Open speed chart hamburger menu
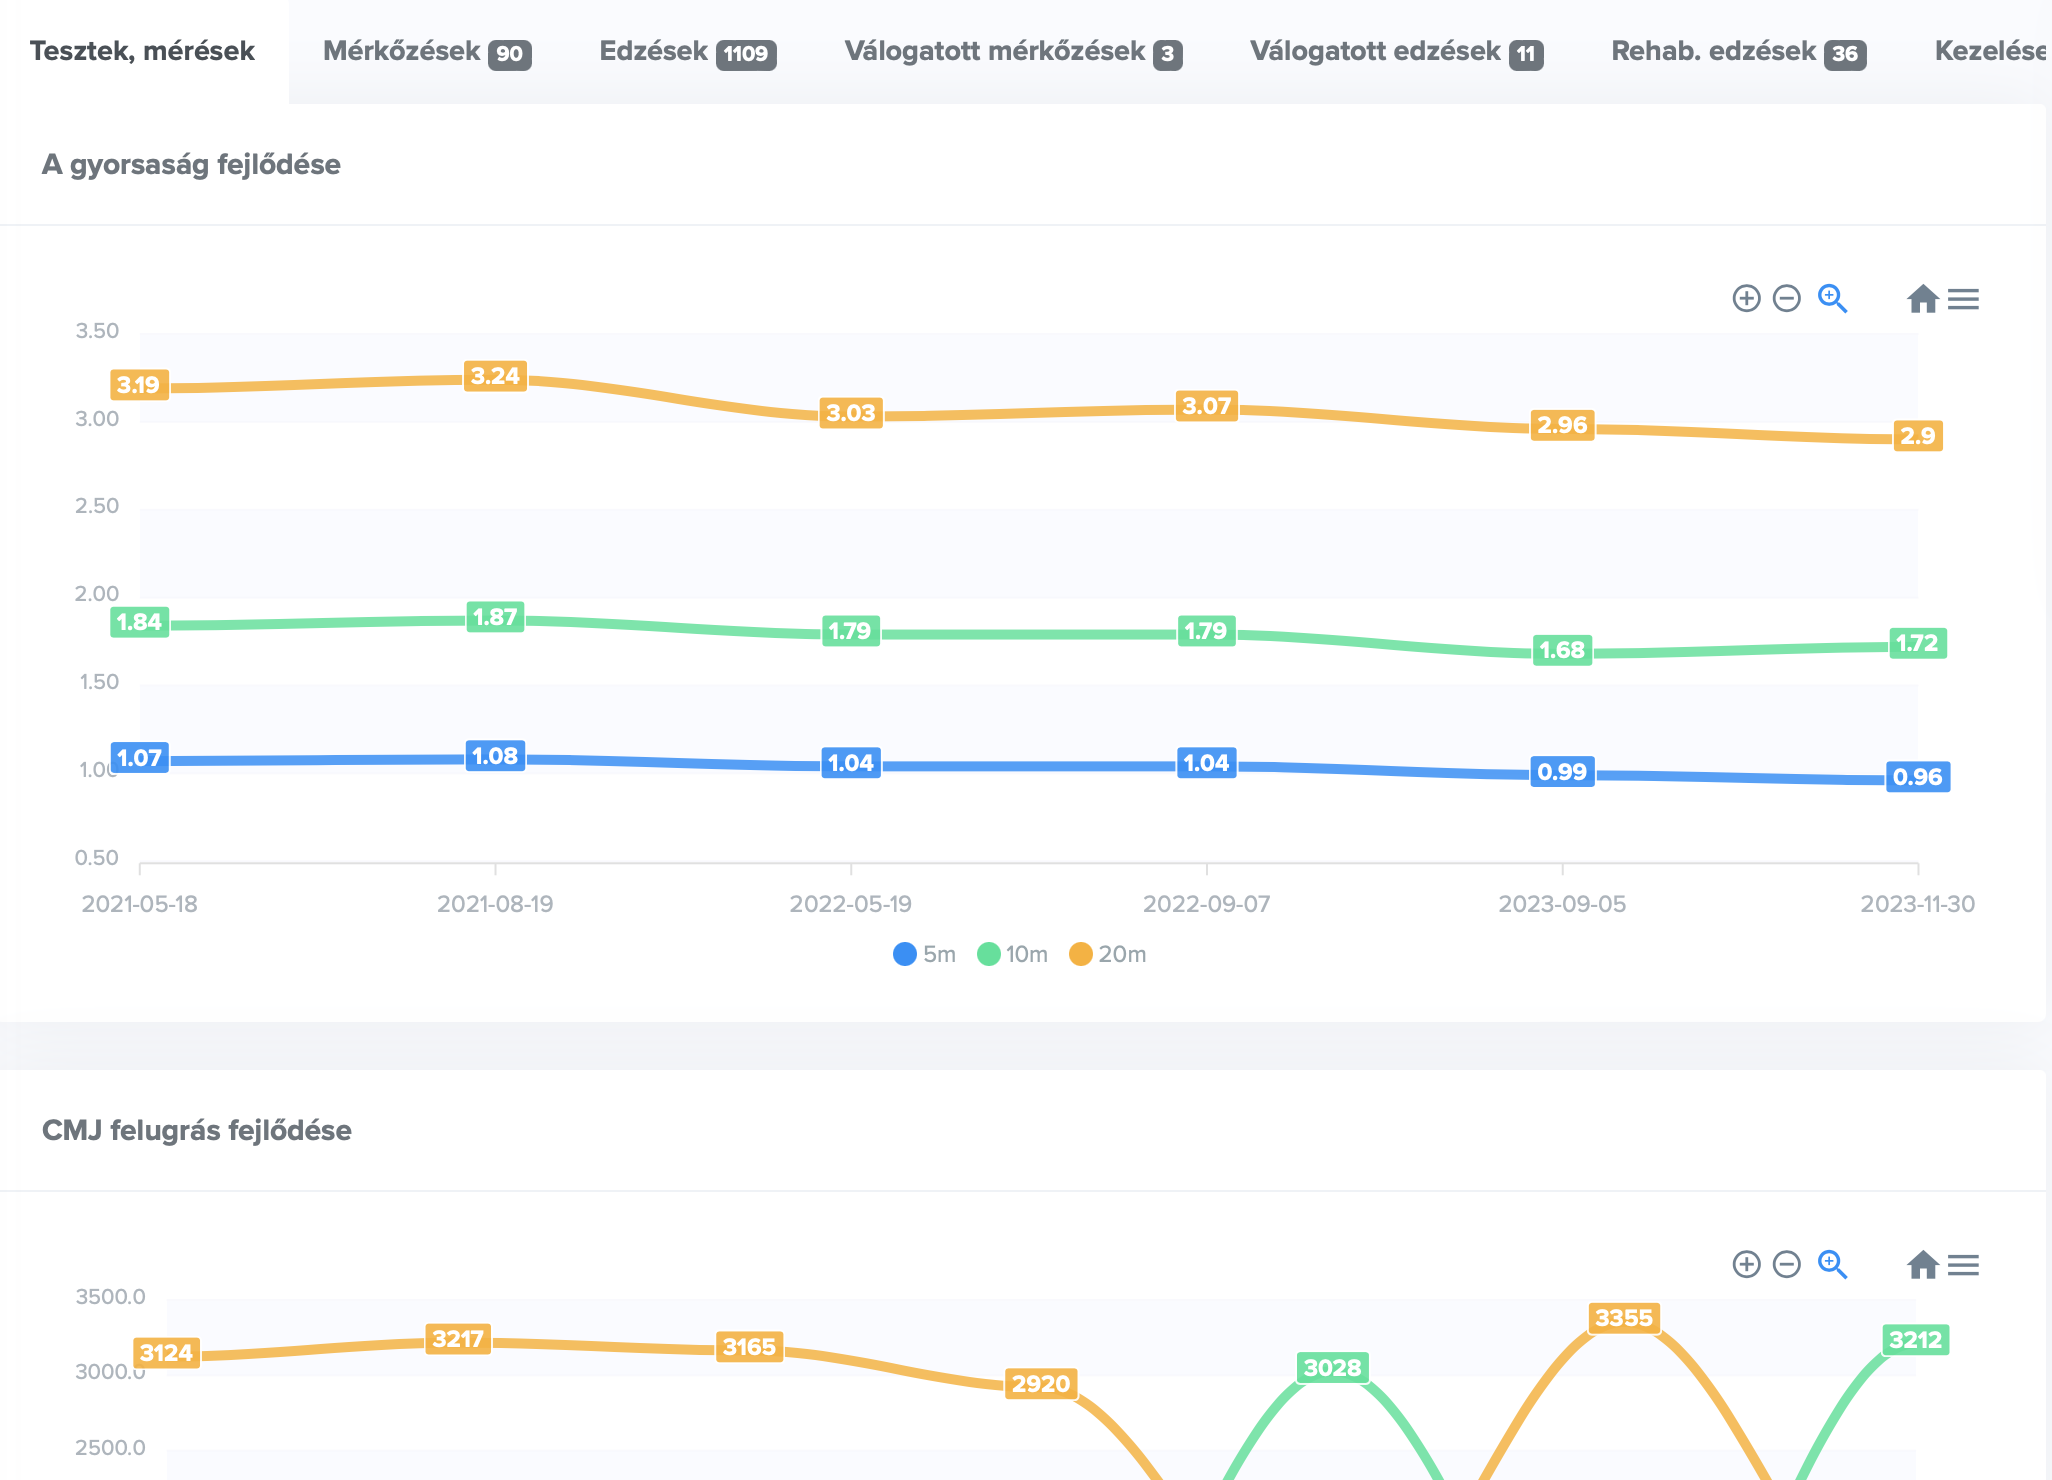This screenshot has height=1480, width=2052. coord(1963,299)
